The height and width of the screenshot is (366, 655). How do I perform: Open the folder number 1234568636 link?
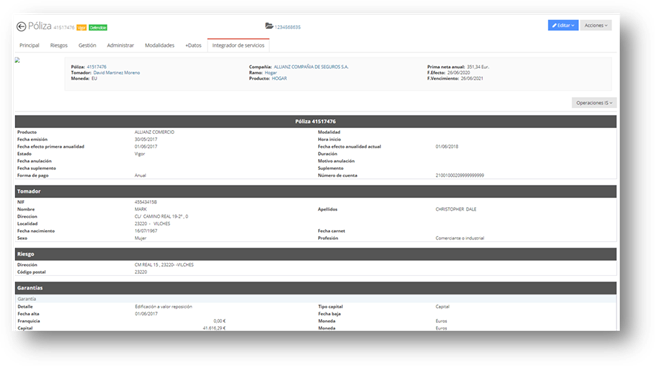(287, 27)
